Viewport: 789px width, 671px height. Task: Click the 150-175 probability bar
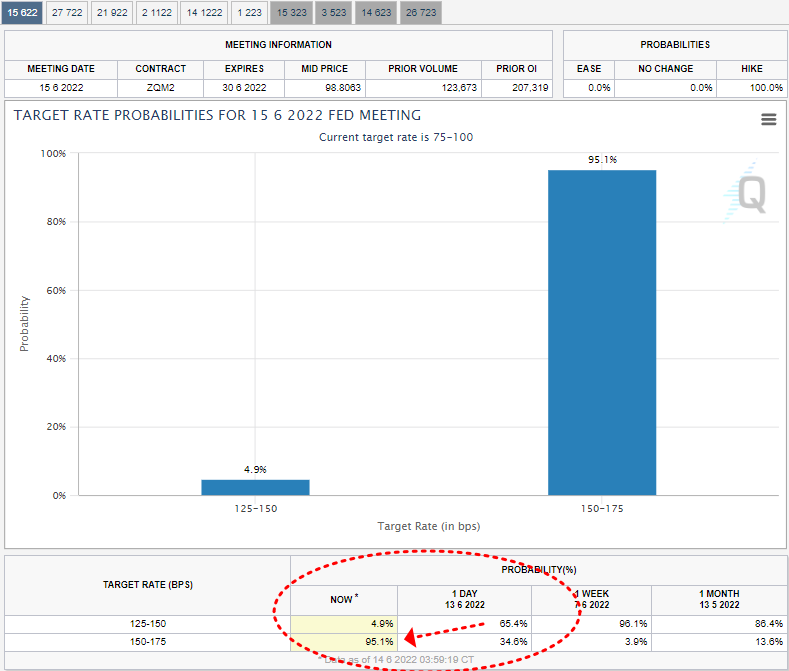(x=602, y=333)
